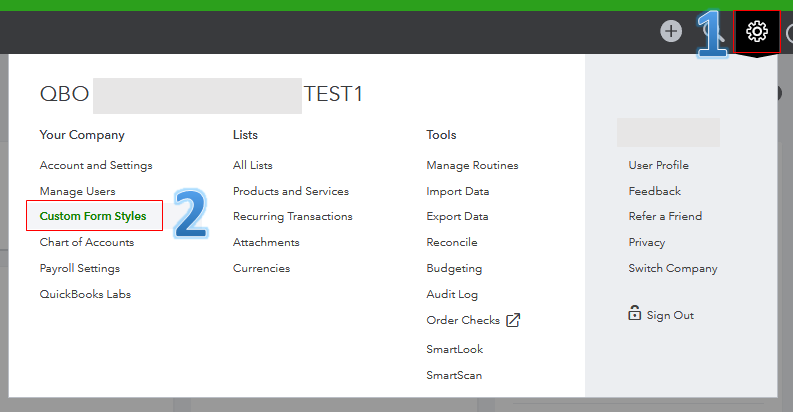The width and height of the screenshot is (793, 412).
Task: Open QuickBooks Labs
Action: point(85,294)
